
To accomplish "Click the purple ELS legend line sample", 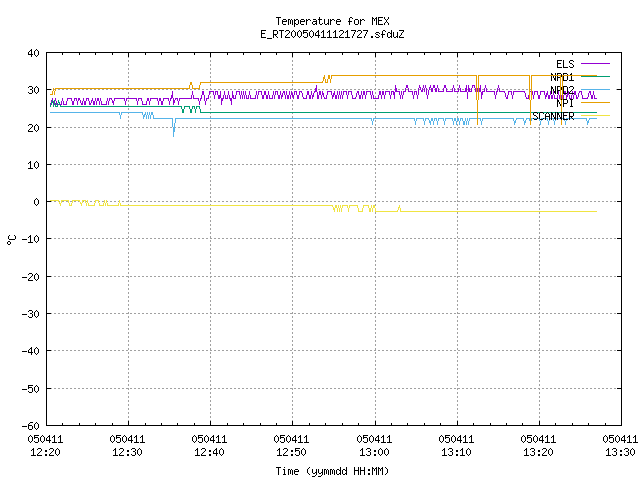I will [x=595, y=64].
